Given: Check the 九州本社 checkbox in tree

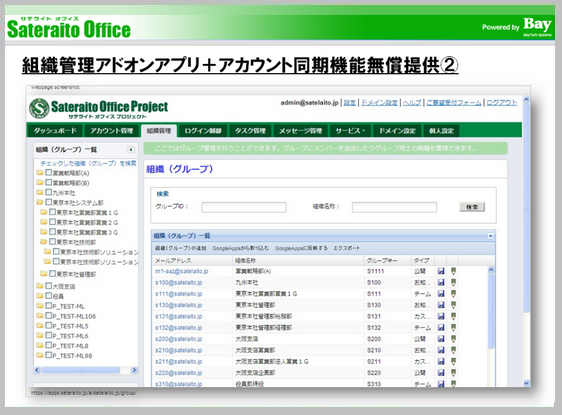Looking at the screenshot, I should (x=49, y=192).
